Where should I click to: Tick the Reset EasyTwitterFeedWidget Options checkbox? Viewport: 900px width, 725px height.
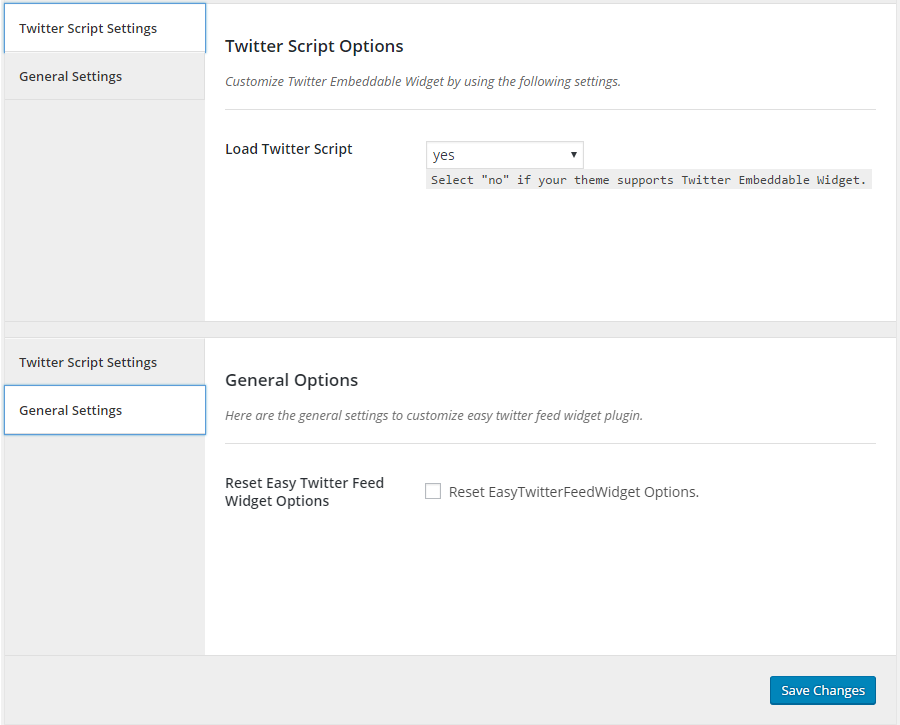pos(433,491)
